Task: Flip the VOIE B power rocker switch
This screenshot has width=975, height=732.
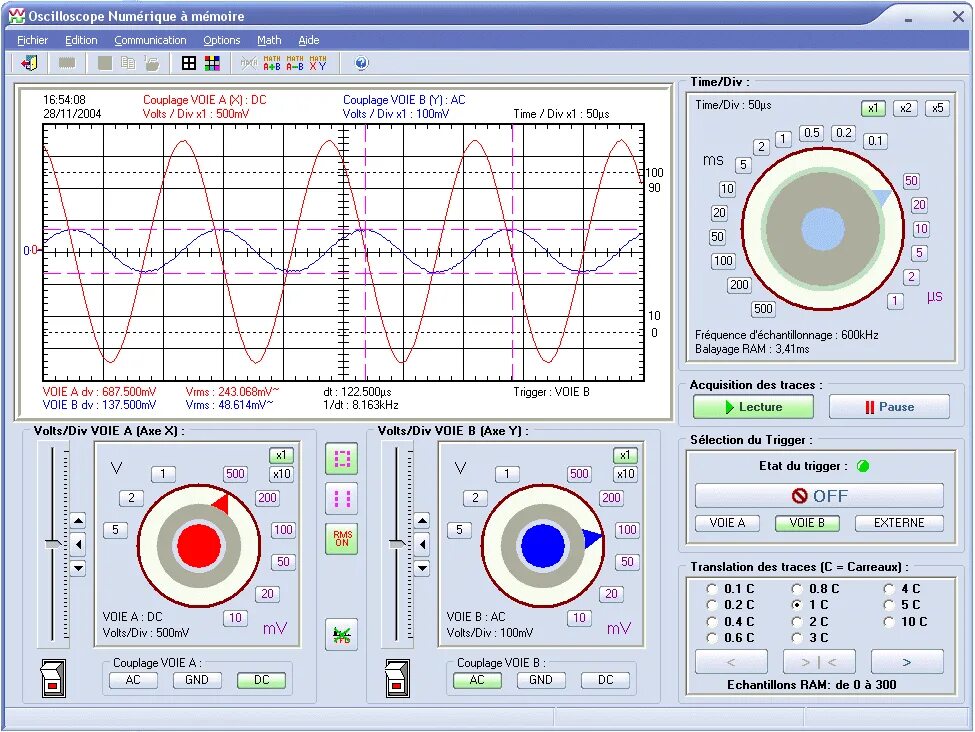Action: [397, 679]
